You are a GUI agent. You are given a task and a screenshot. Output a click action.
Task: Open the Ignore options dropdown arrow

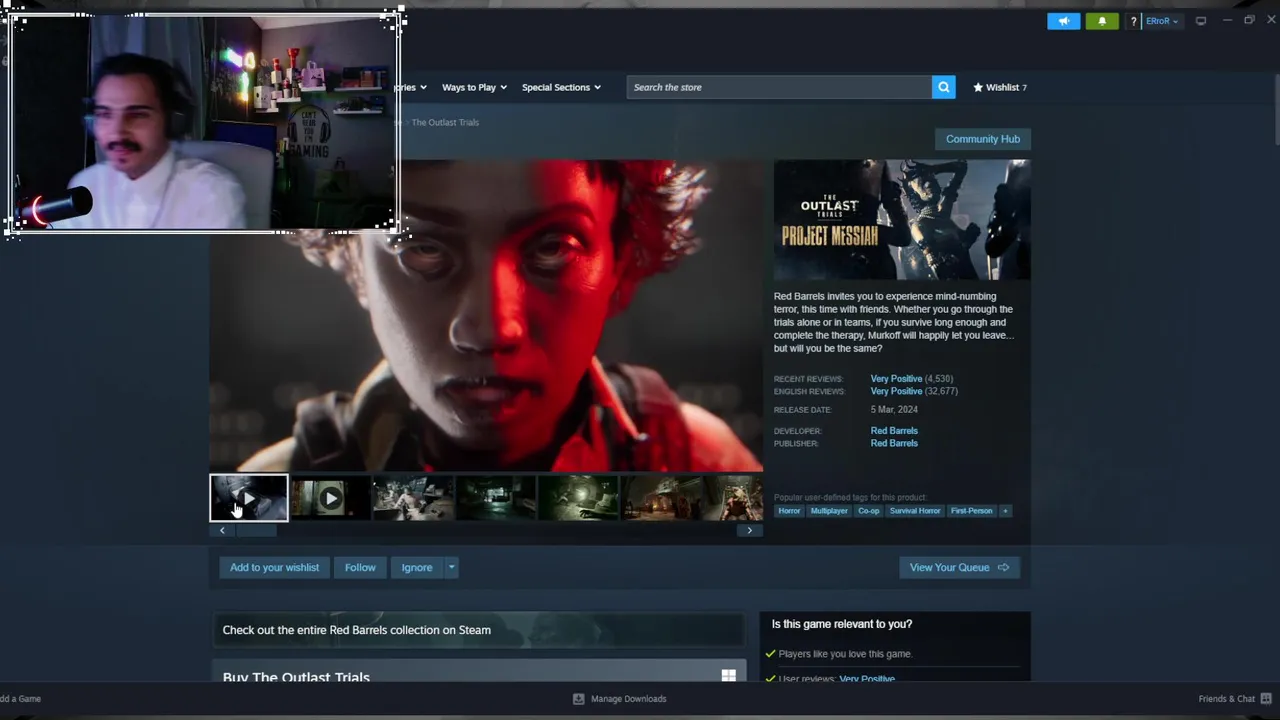[451, 567]
